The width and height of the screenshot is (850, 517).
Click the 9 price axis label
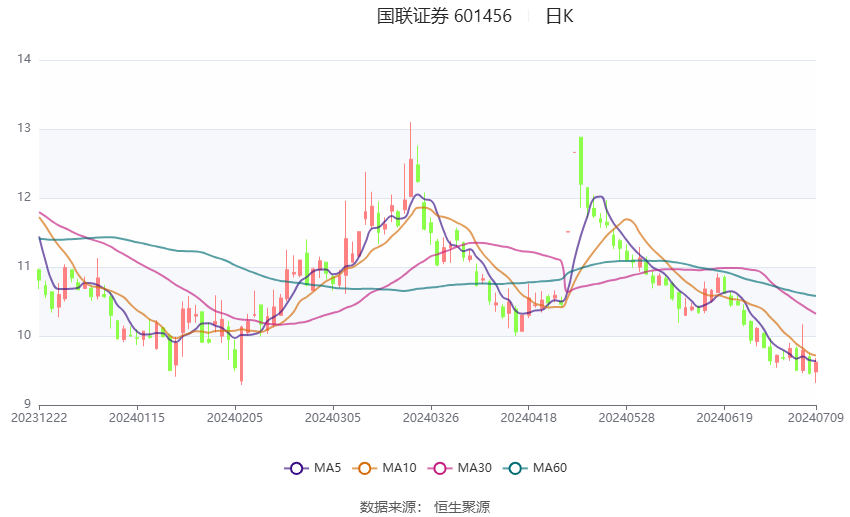[x=27, y=404]
